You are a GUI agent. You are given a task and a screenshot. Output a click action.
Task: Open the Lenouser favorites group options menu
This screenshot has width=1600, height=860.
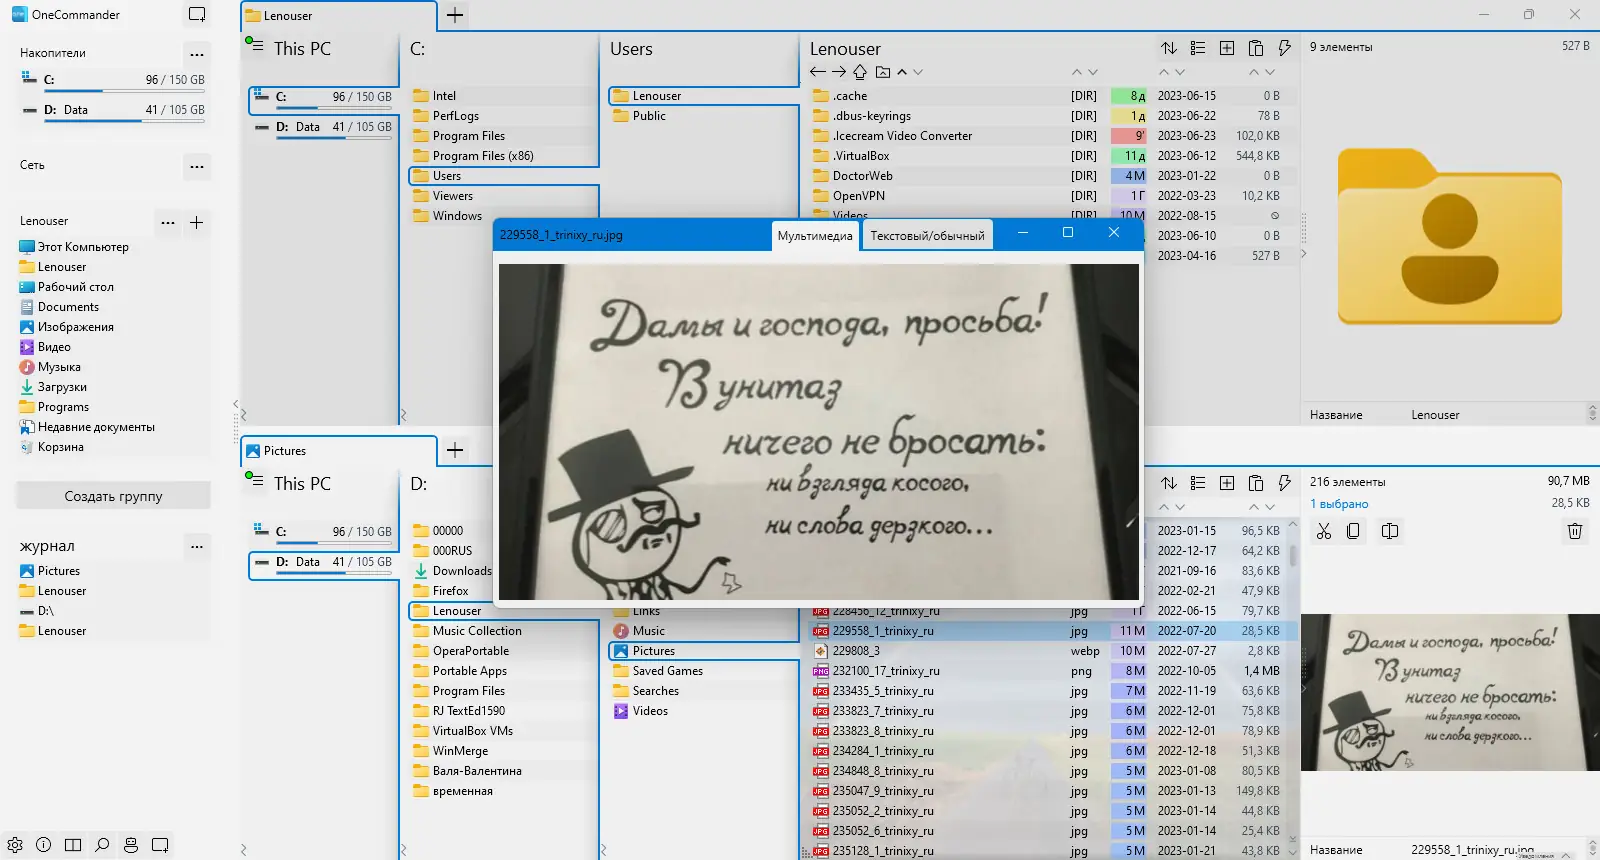tap(168, 222)
